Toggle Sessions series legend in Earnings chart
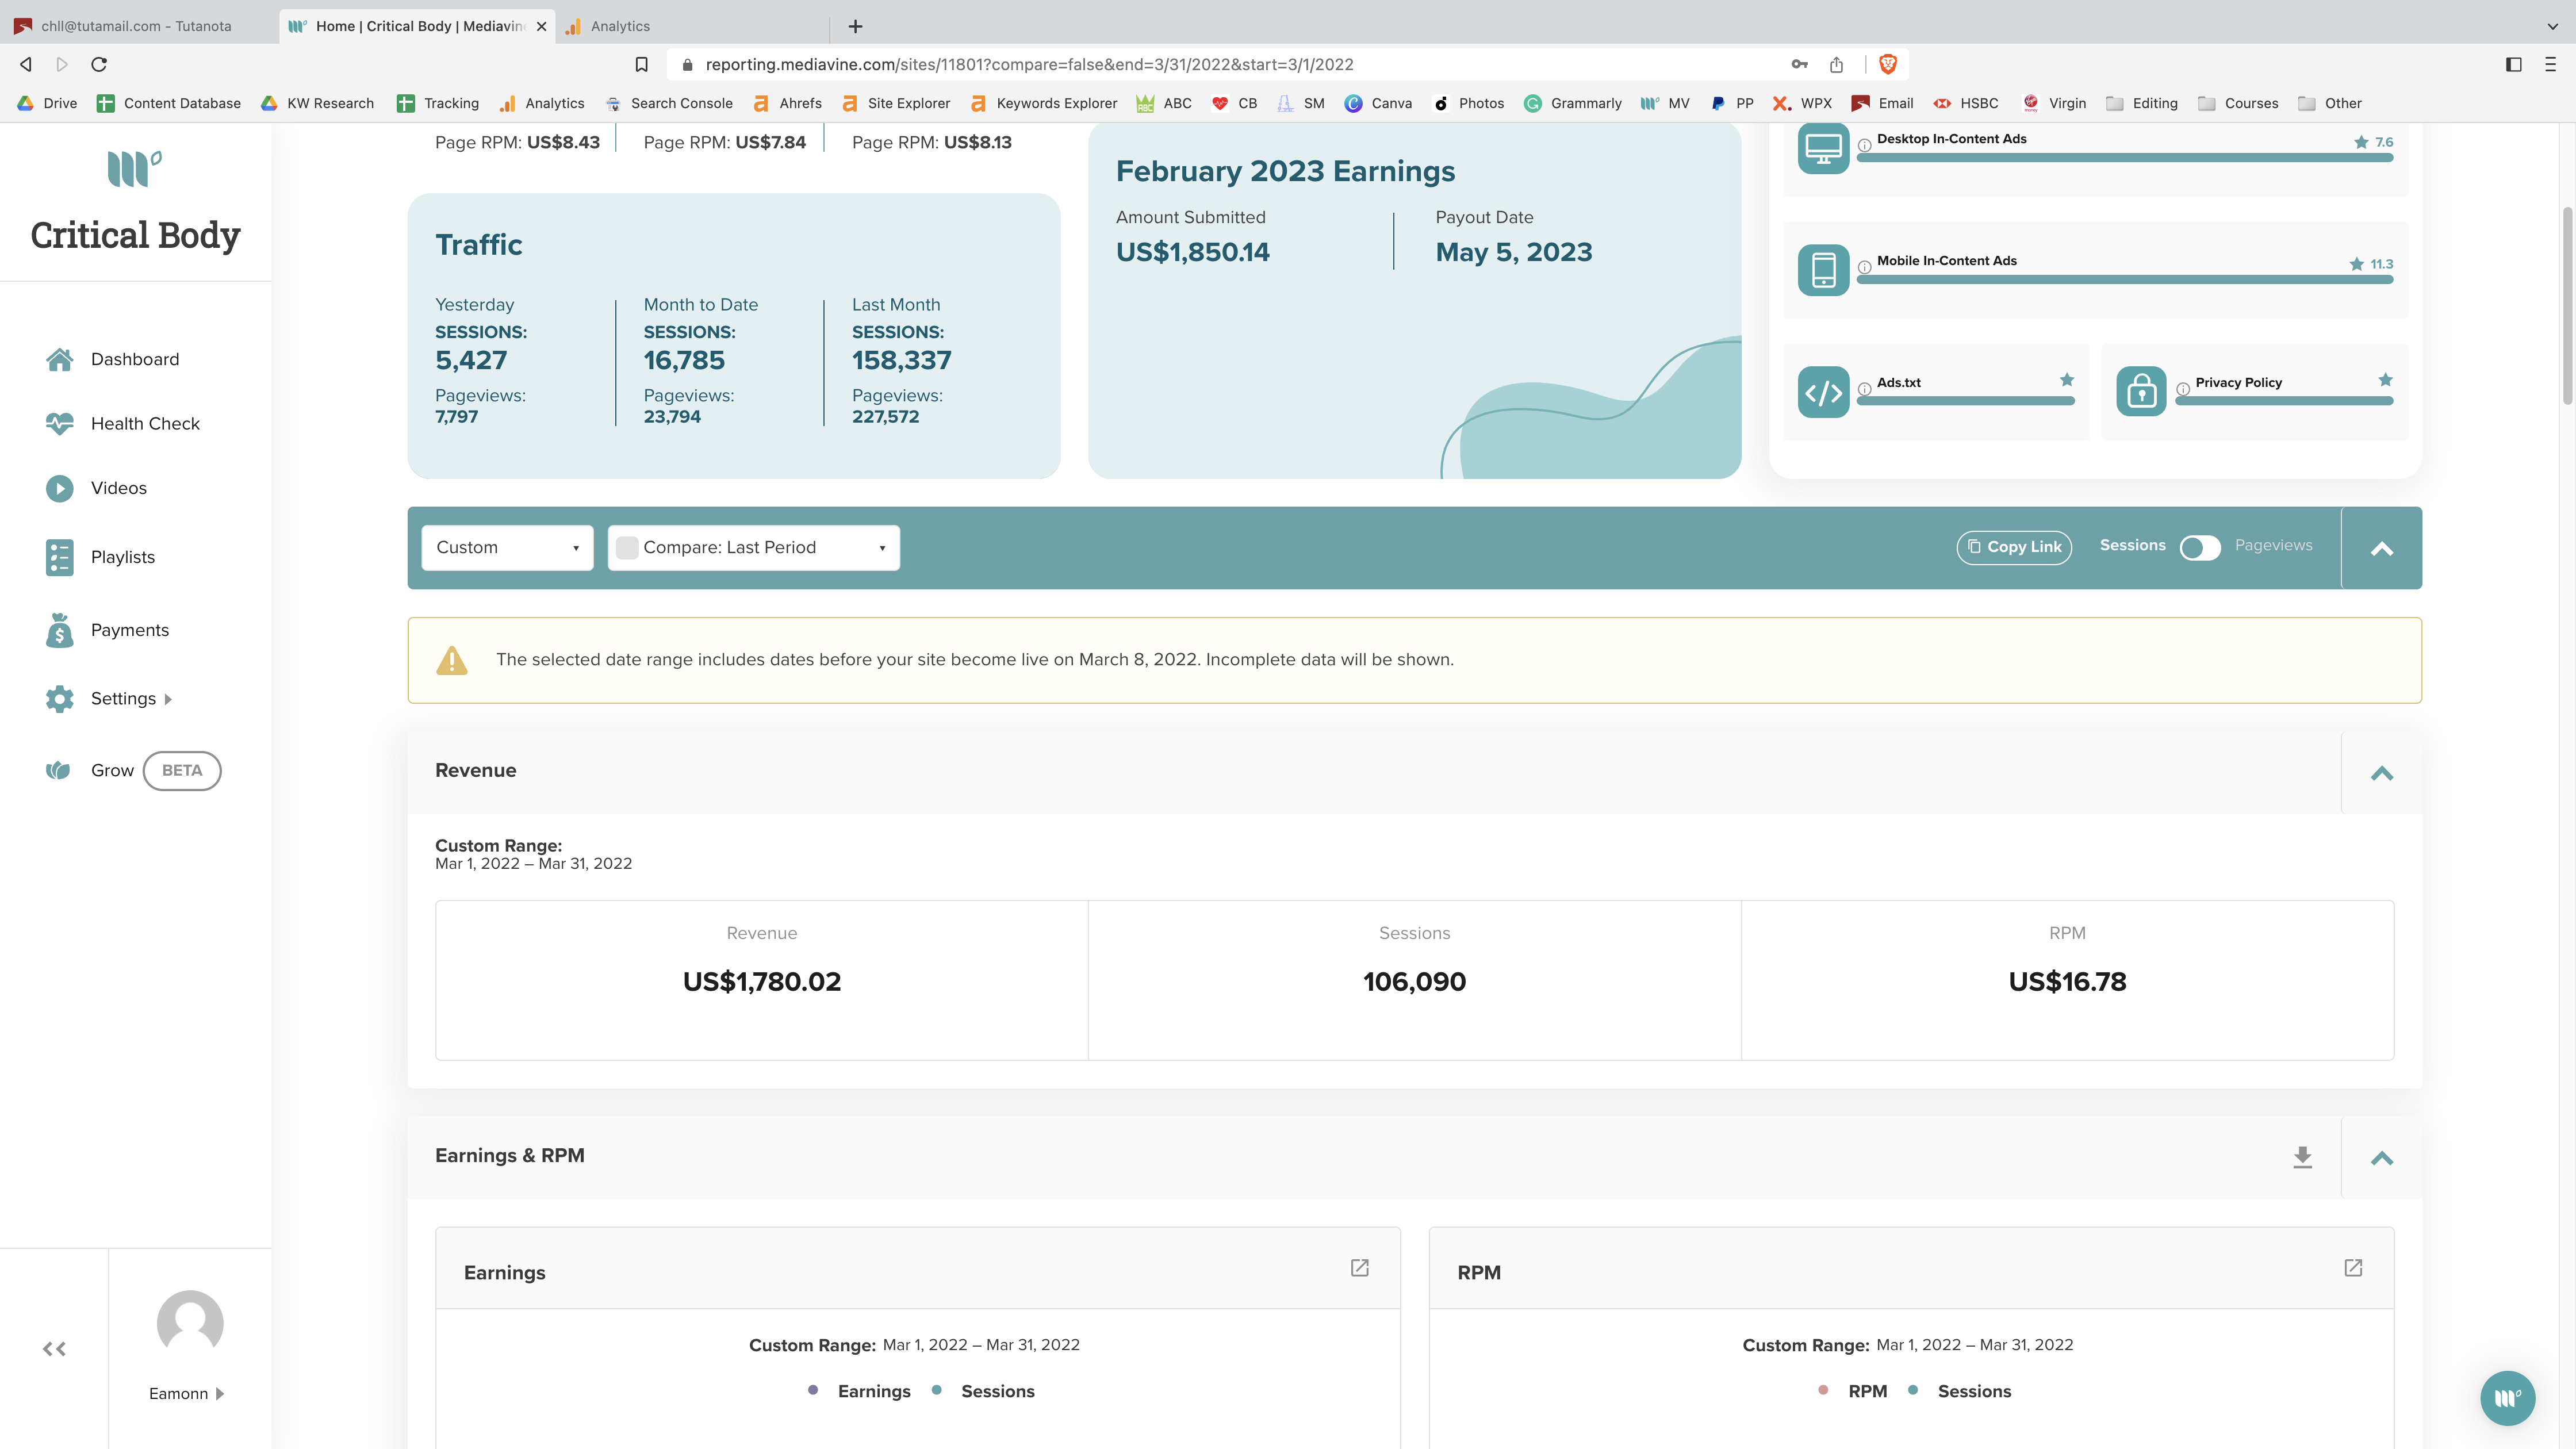This screenshot has width=2576, height=1449. pyautogui.click(x=983, y=1391)
